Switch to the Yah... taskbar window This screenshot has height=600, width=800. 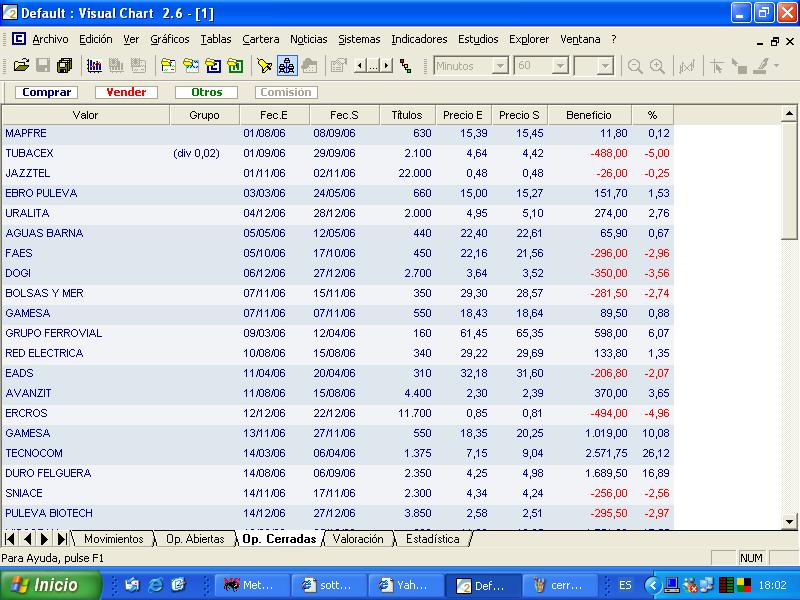click(406, 585)
